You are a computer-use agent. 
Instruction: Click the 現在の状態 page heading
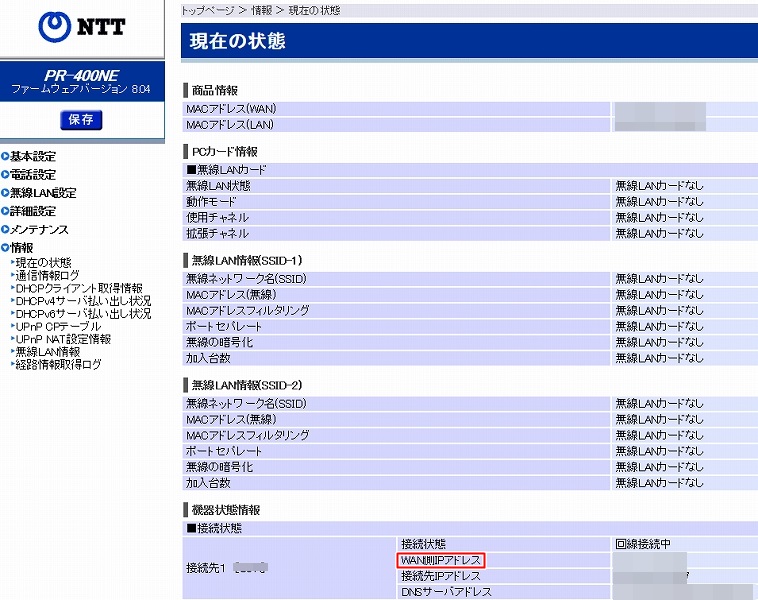click(x=237, y=41)
